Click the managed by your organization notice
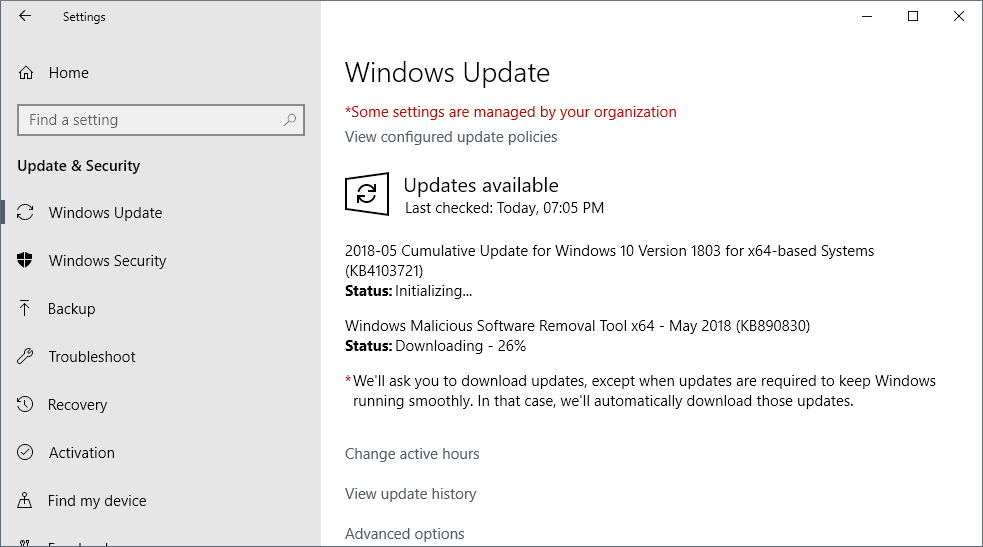This screenshot has height=547, width=983. point(510,112)
